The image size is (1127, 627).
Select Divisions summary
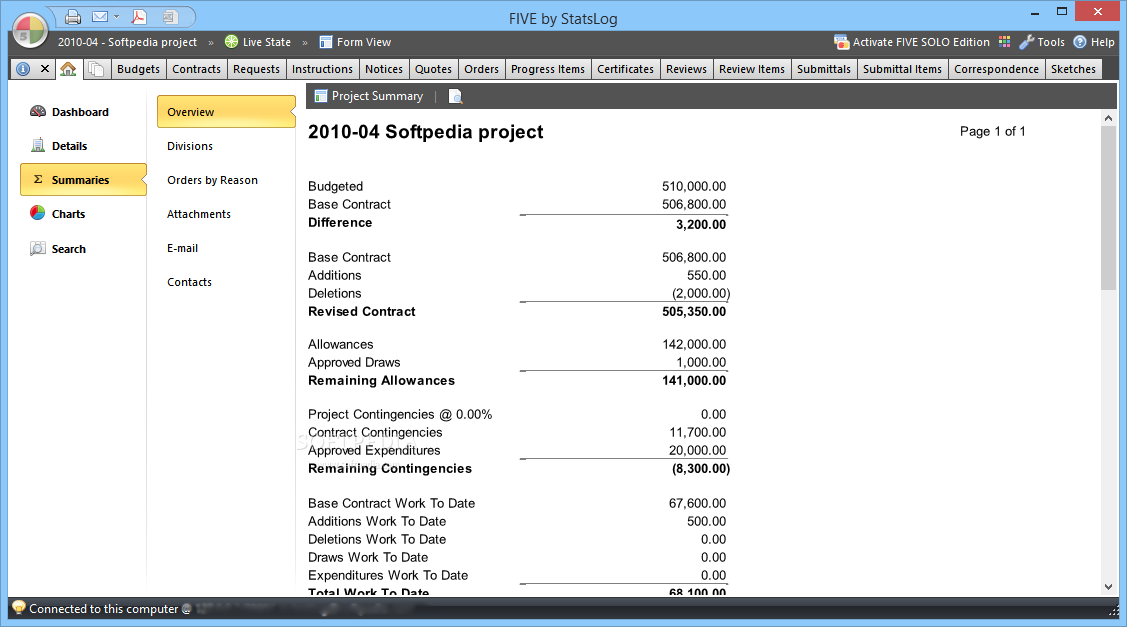190,146
